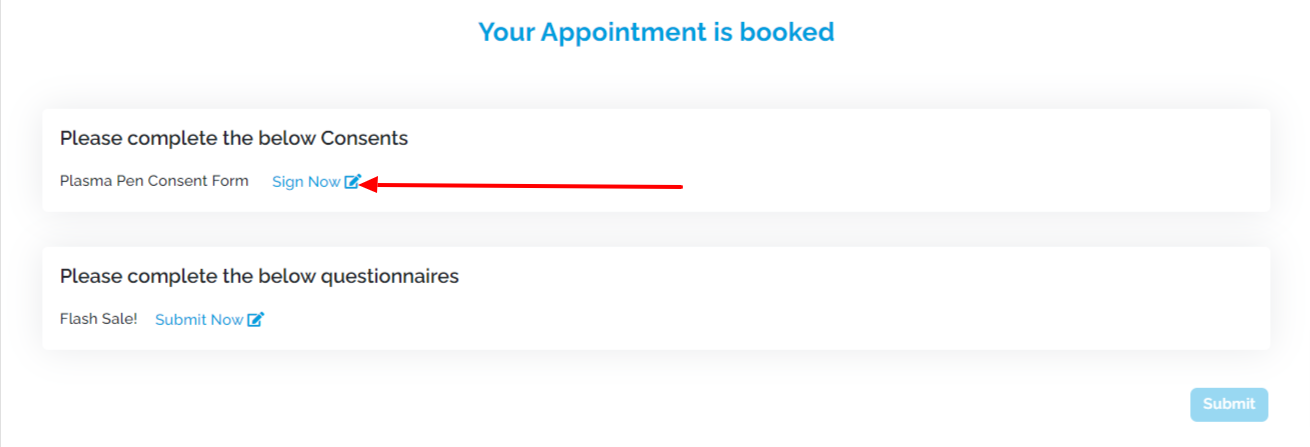Image resolution: width=1310 pixels, height=447 pixels.
Task: Click the 'Your Appointment is booked' heading
Action: coord(656,32)
